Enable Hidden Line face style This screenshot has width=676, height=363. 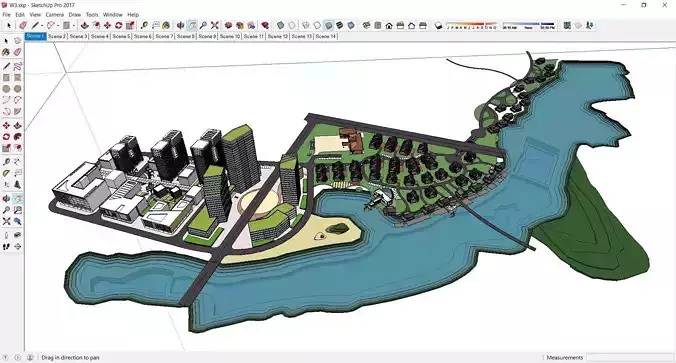click(317, 25)
